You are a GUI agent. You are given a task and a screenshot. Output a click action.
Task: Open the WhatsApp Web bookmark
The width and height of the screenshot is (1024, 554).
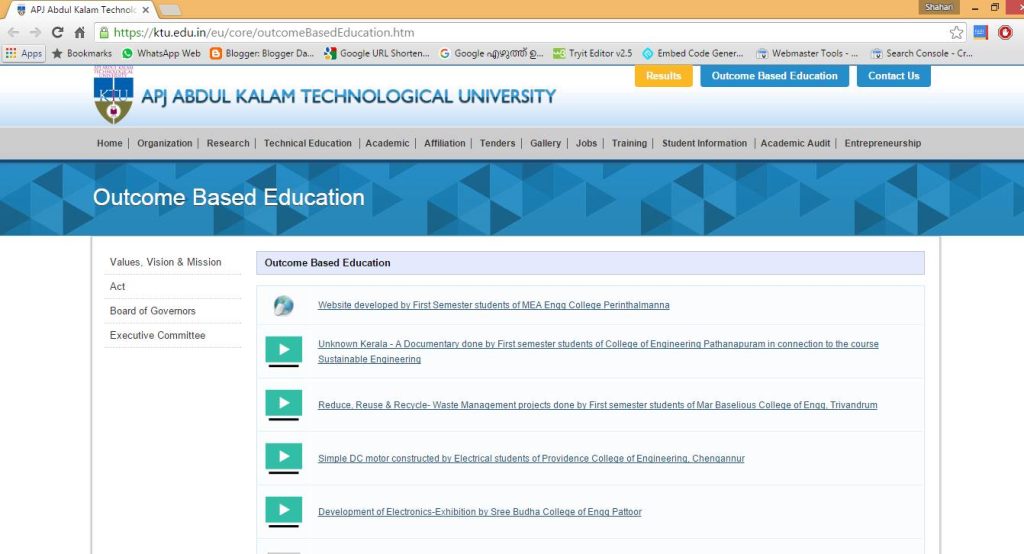(161, 53)
